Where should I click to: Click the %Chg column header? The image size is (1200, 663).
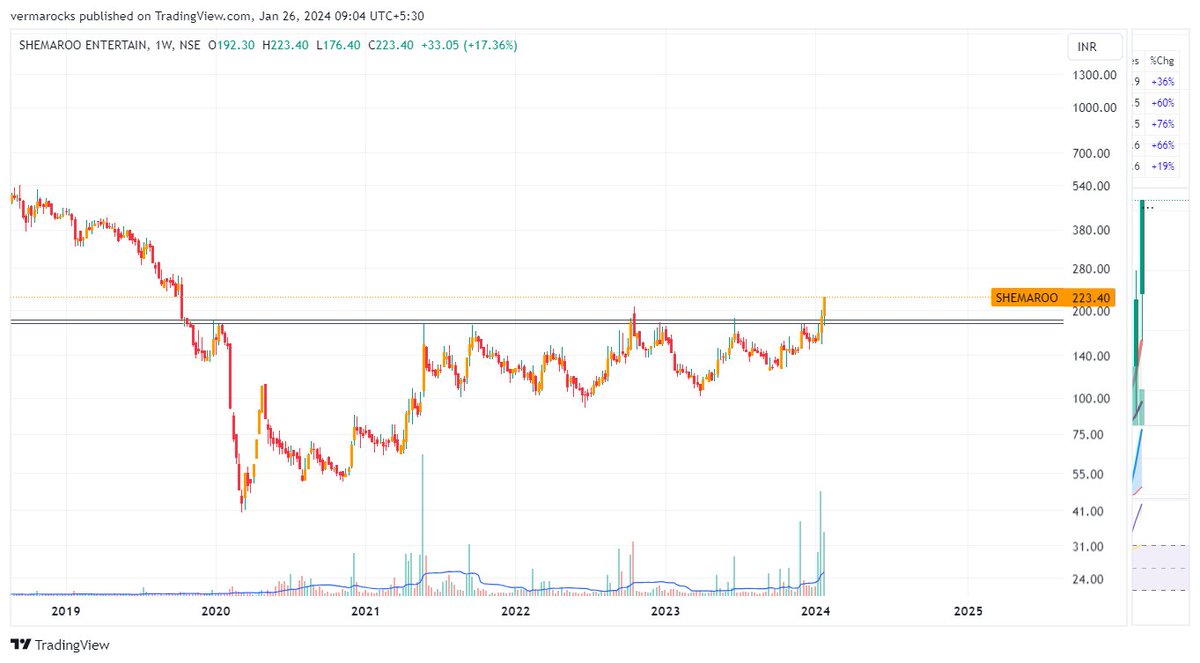[1162, 60]
